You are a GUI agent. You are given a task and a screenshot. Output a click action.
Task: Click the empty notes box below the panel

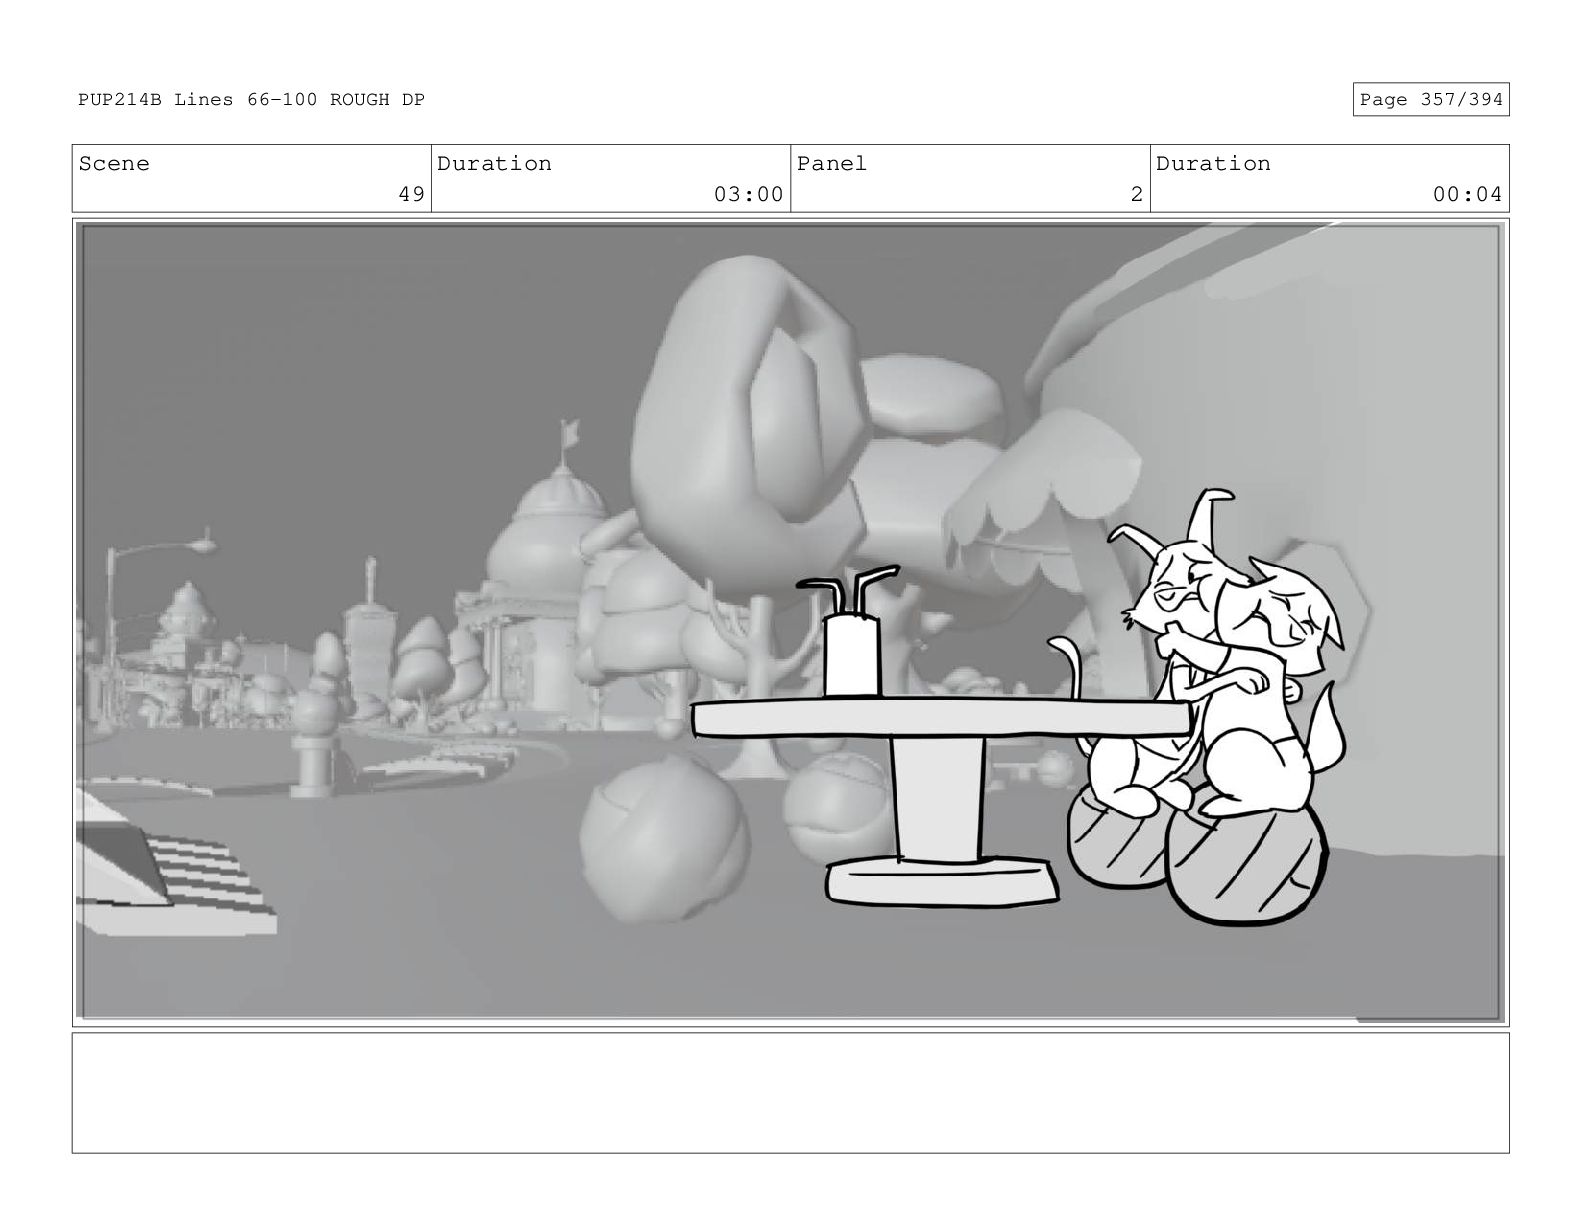click(x=790, y=1093)
